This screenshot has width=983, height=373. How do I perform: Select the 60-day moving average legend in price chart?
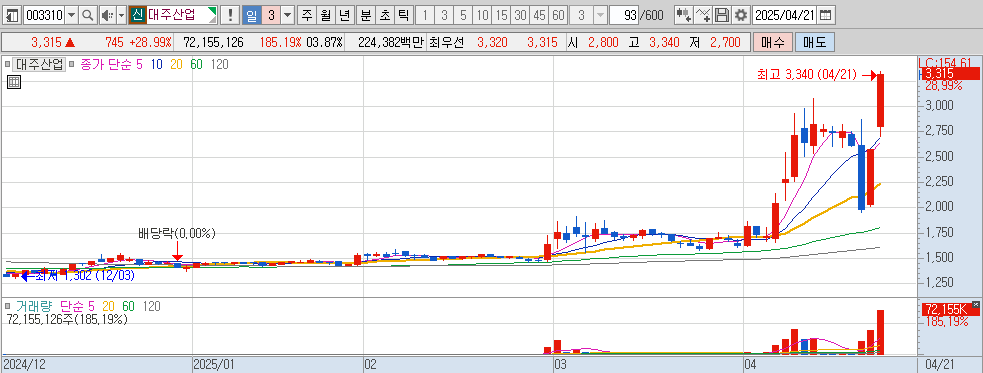pos(196,64)
